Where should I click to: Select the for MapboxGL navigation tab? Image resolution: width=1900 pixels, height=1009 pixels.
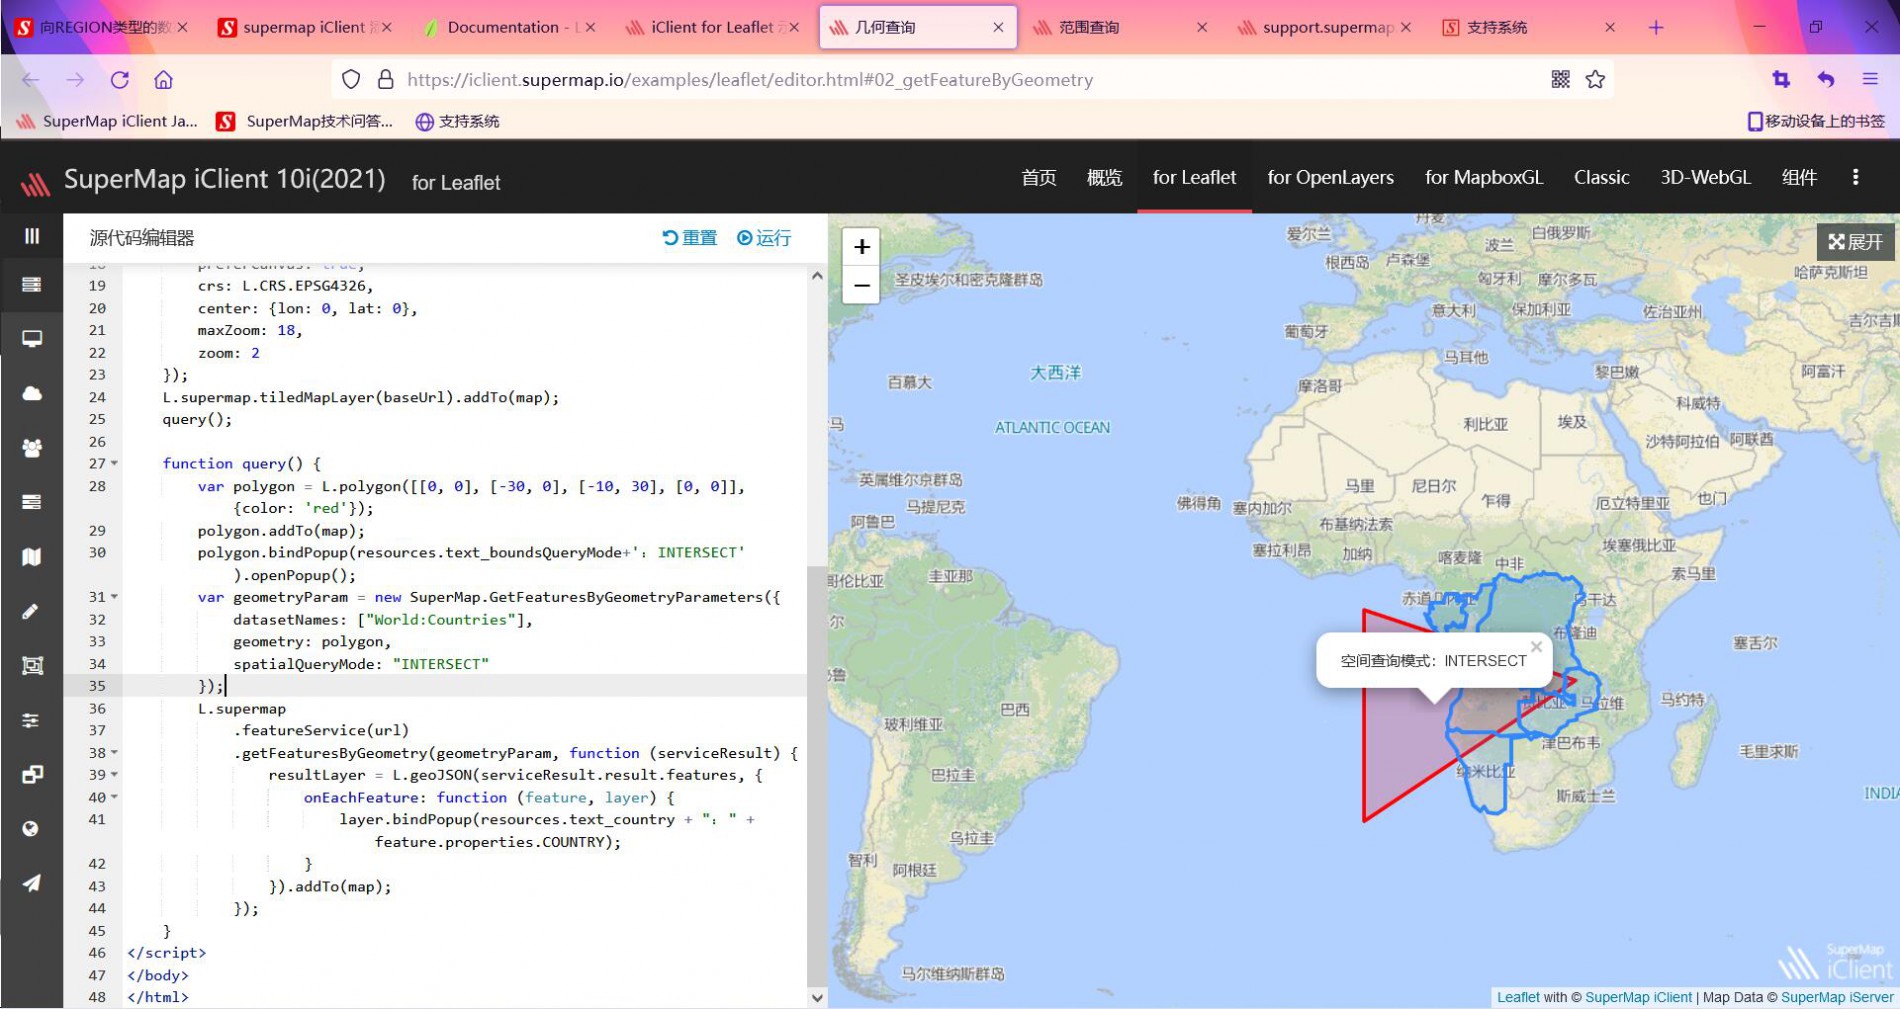click(1484, 177)
